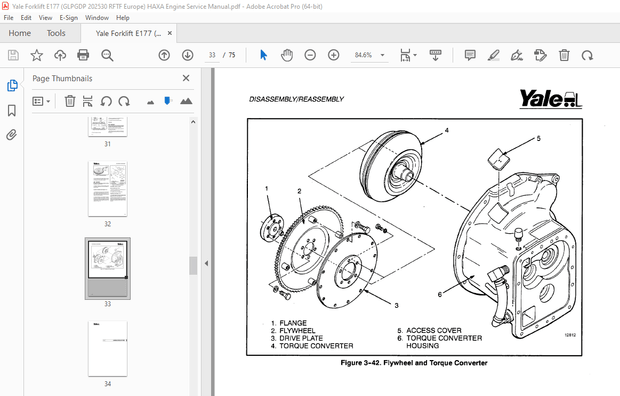This screenshot has width=620, height=396.
Task: Click the star bookmark icon
Action: pos(37,55)
